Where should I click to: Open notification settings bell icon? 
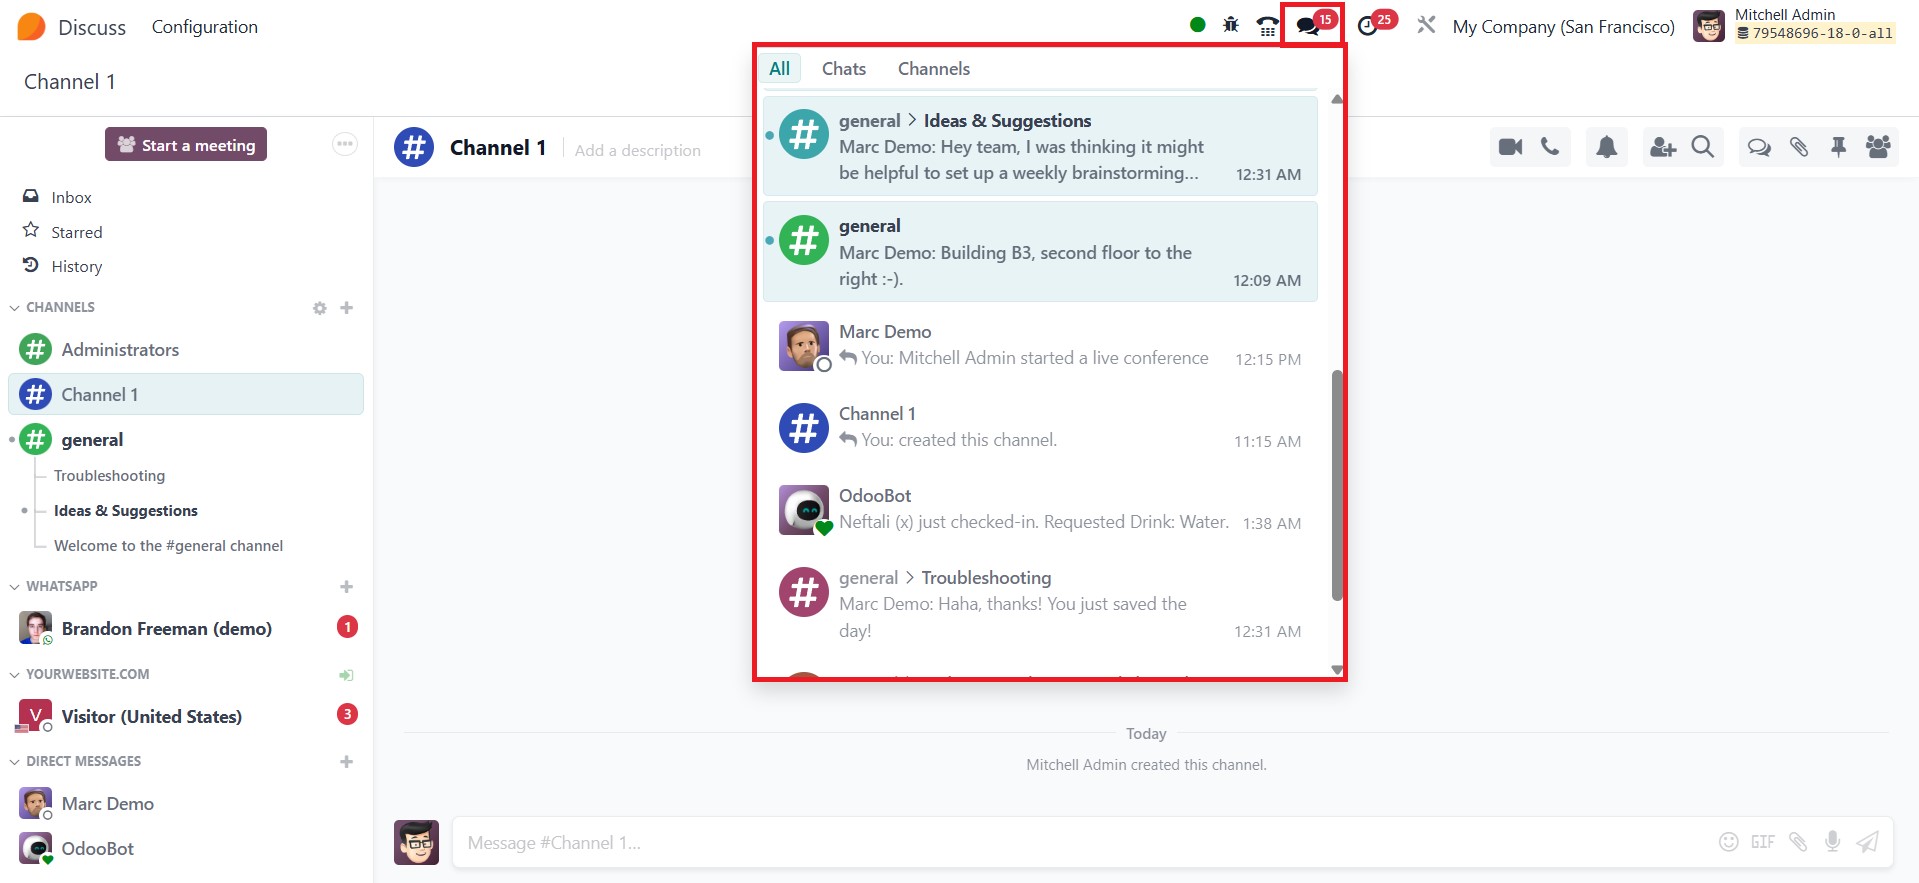tap(1606, 147)
